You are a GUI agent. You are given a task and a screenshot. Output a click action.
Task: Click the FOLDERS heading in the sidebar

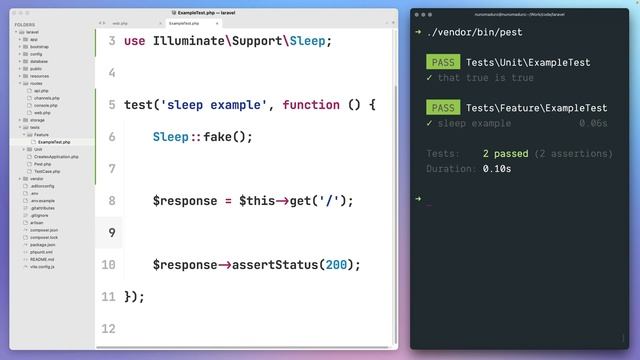[24, 24]
